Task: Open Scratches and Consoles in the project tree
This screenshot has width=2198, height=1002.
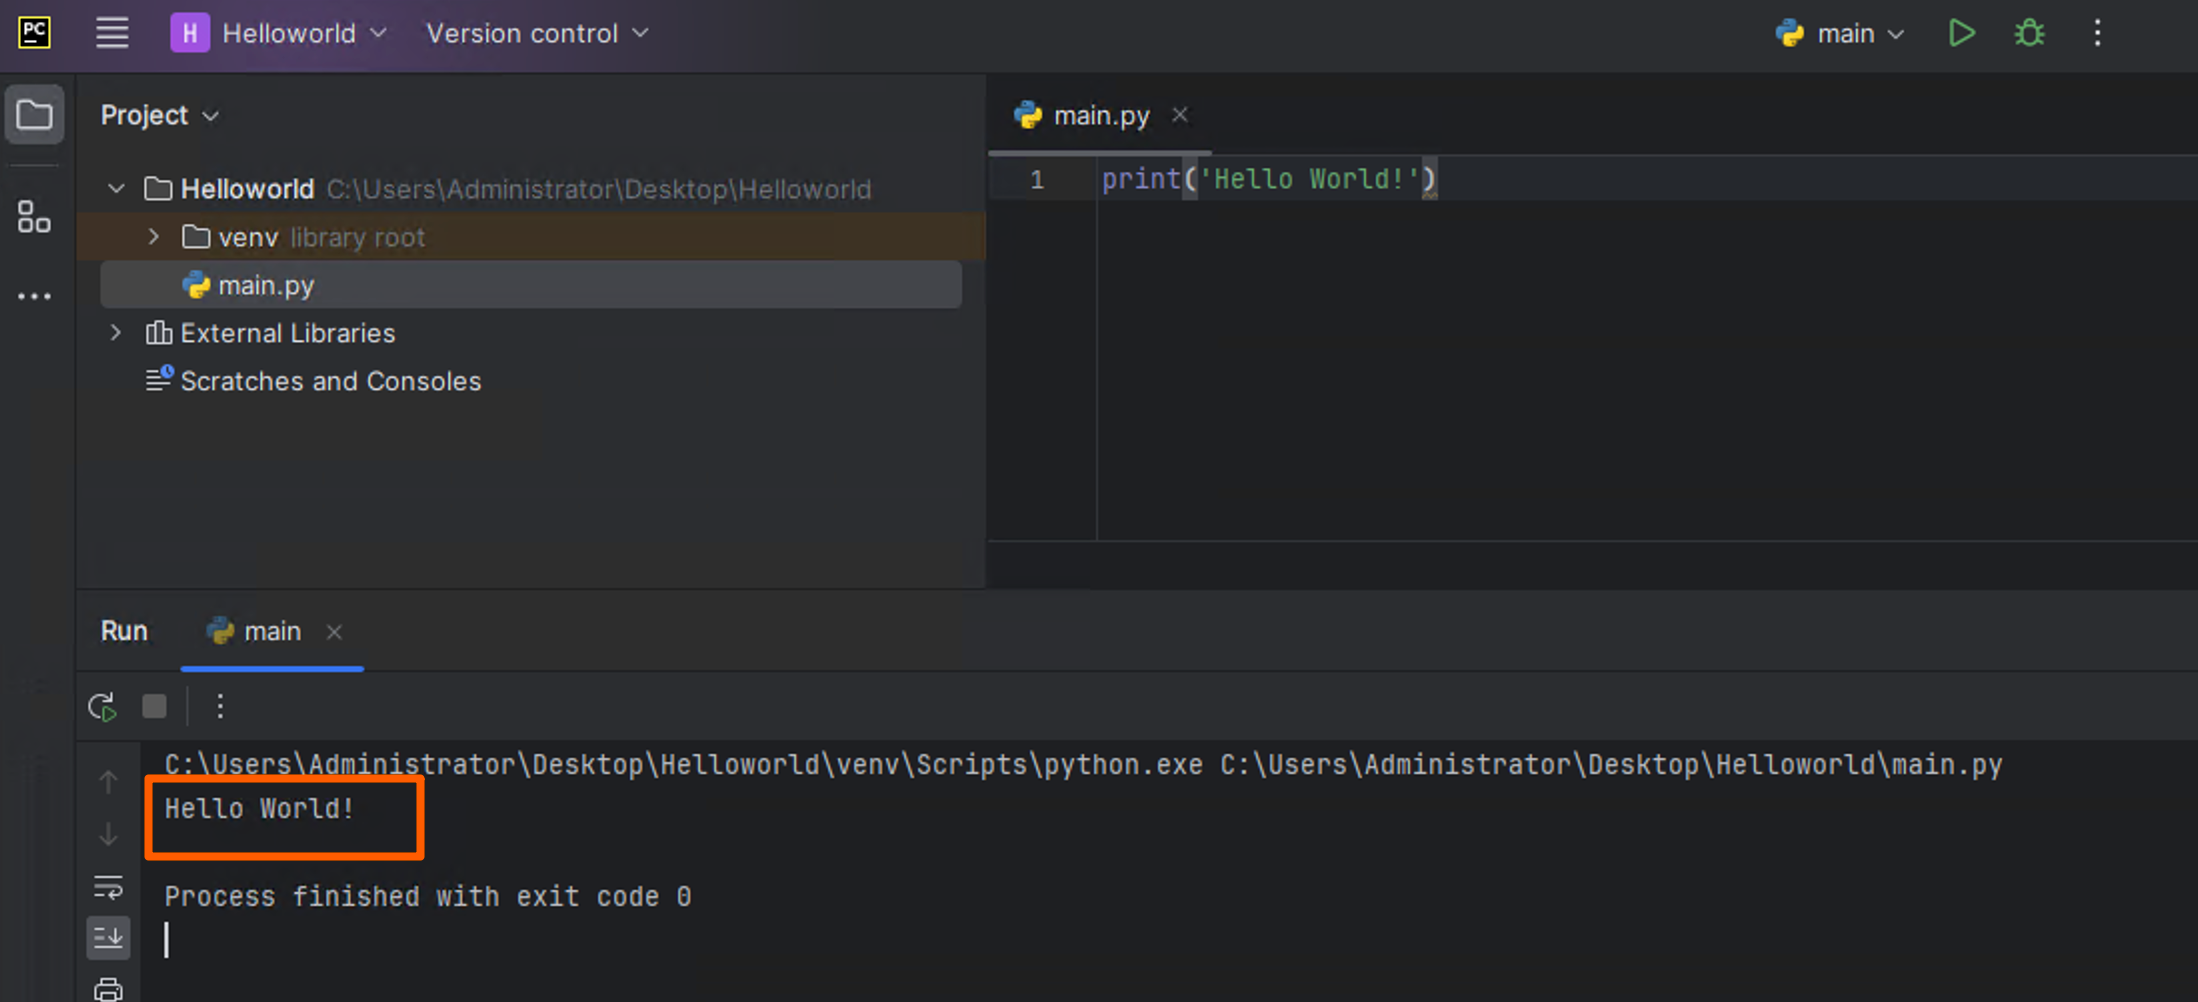Action: [x=330, y=381]
